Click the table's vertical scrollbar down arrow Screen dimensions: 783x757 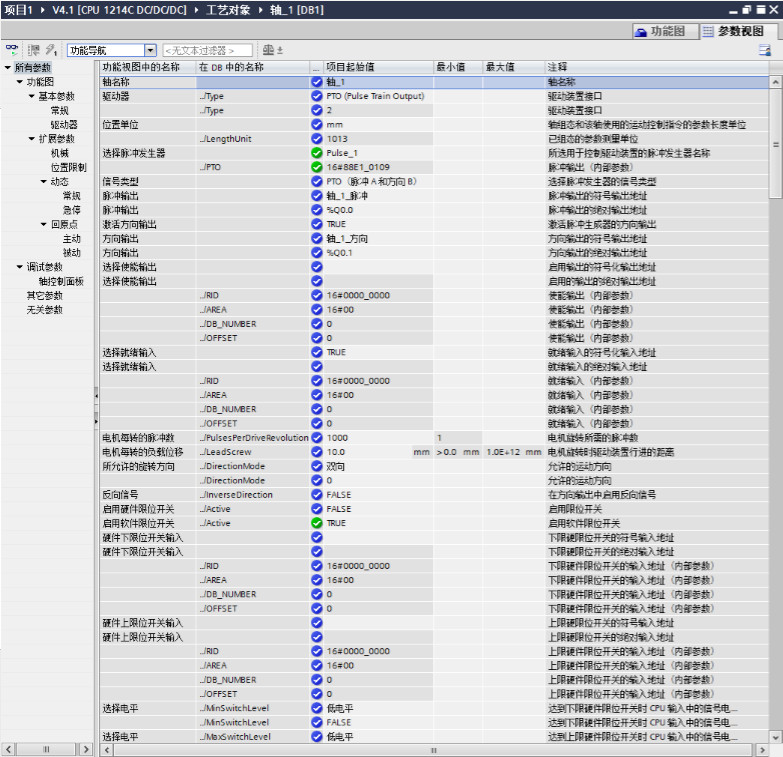click(775, 737)
